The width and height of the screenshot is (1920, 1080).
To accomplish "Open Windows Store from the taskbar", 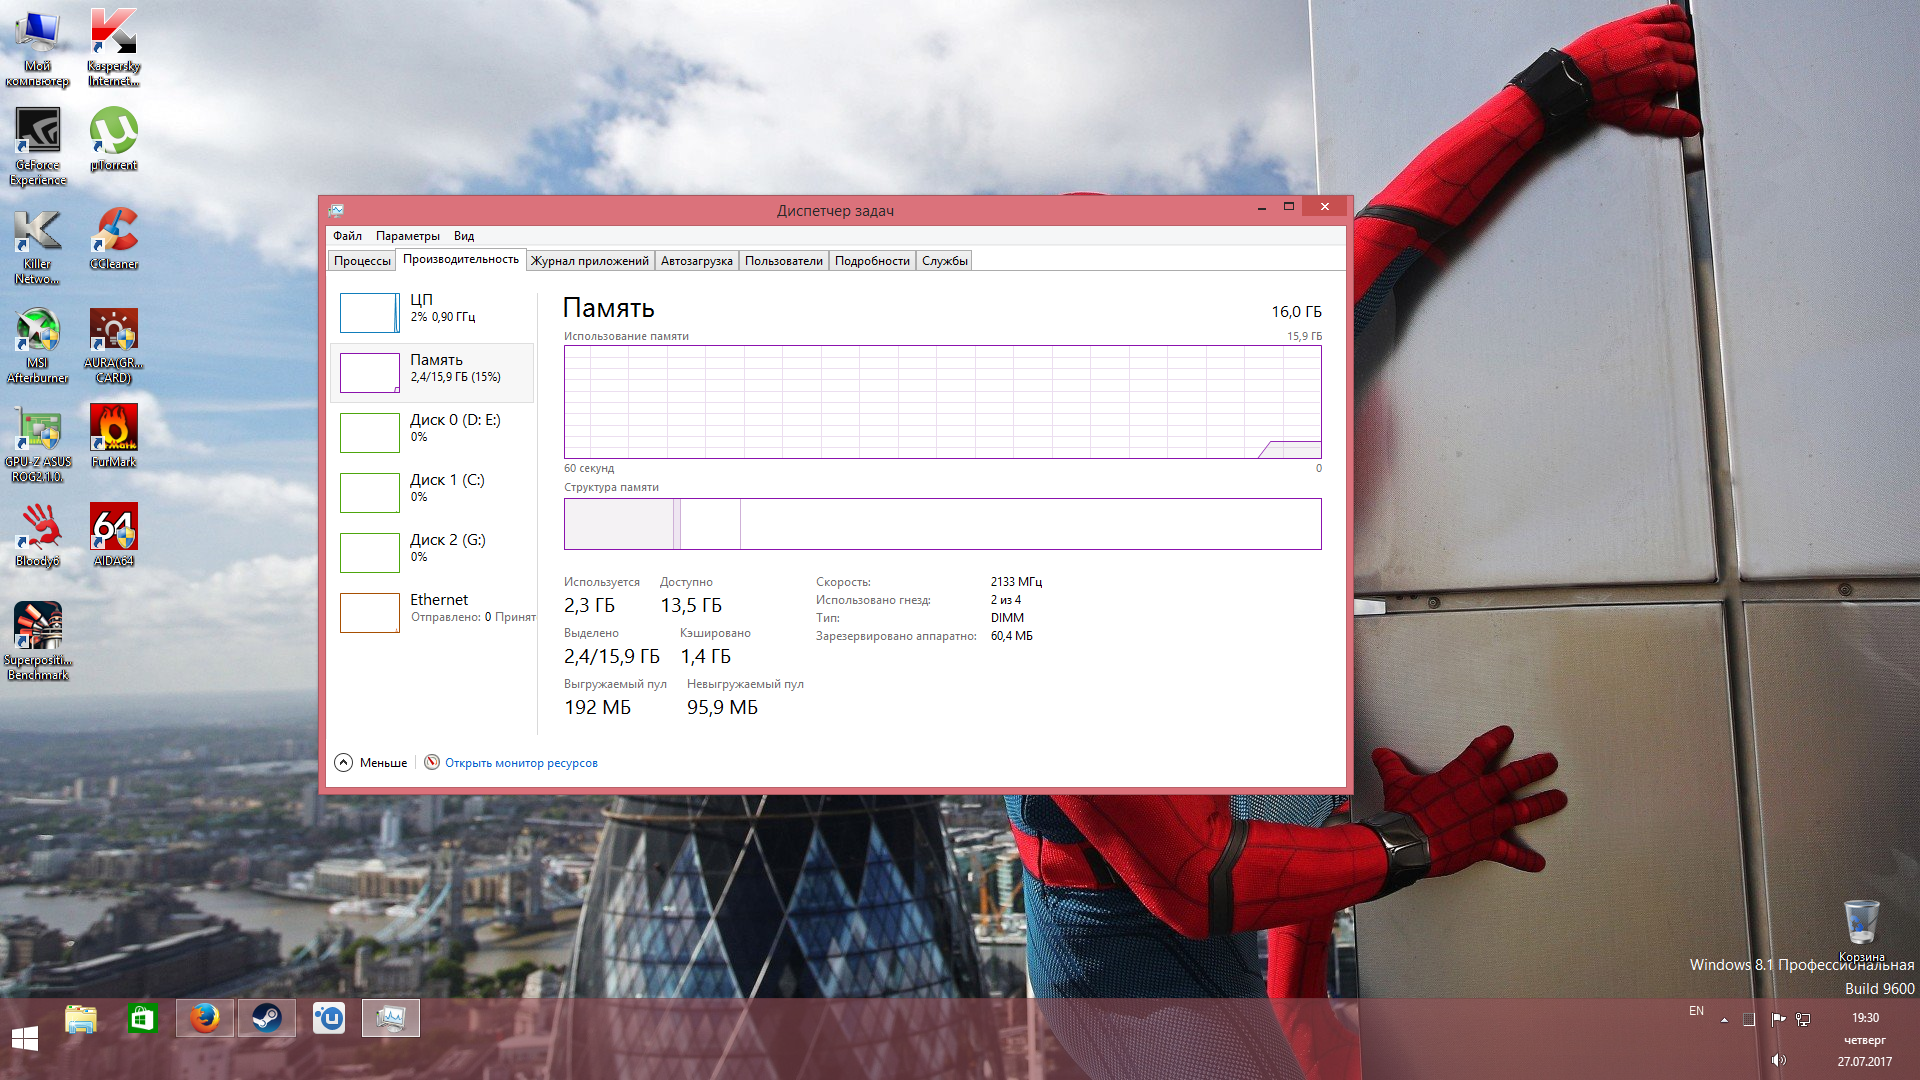I will pos(142,1019).
